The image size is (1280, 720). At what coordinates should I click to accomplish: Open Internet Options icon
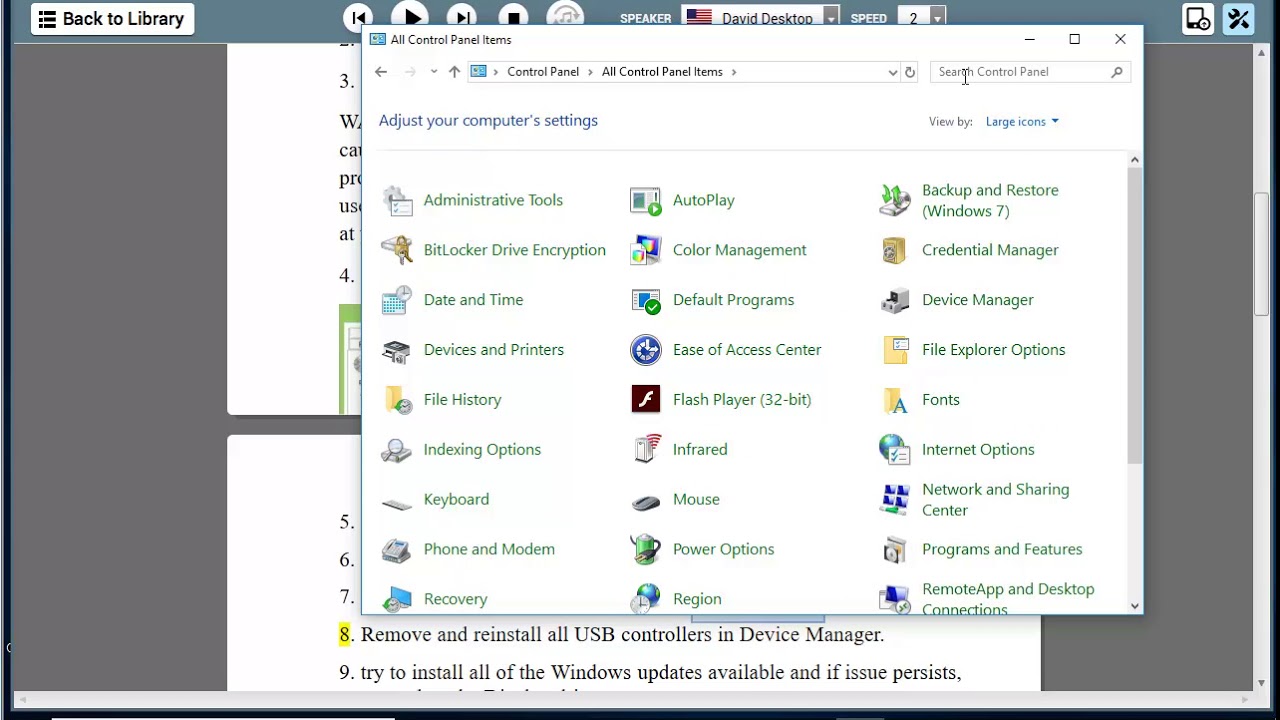point(895,450)
